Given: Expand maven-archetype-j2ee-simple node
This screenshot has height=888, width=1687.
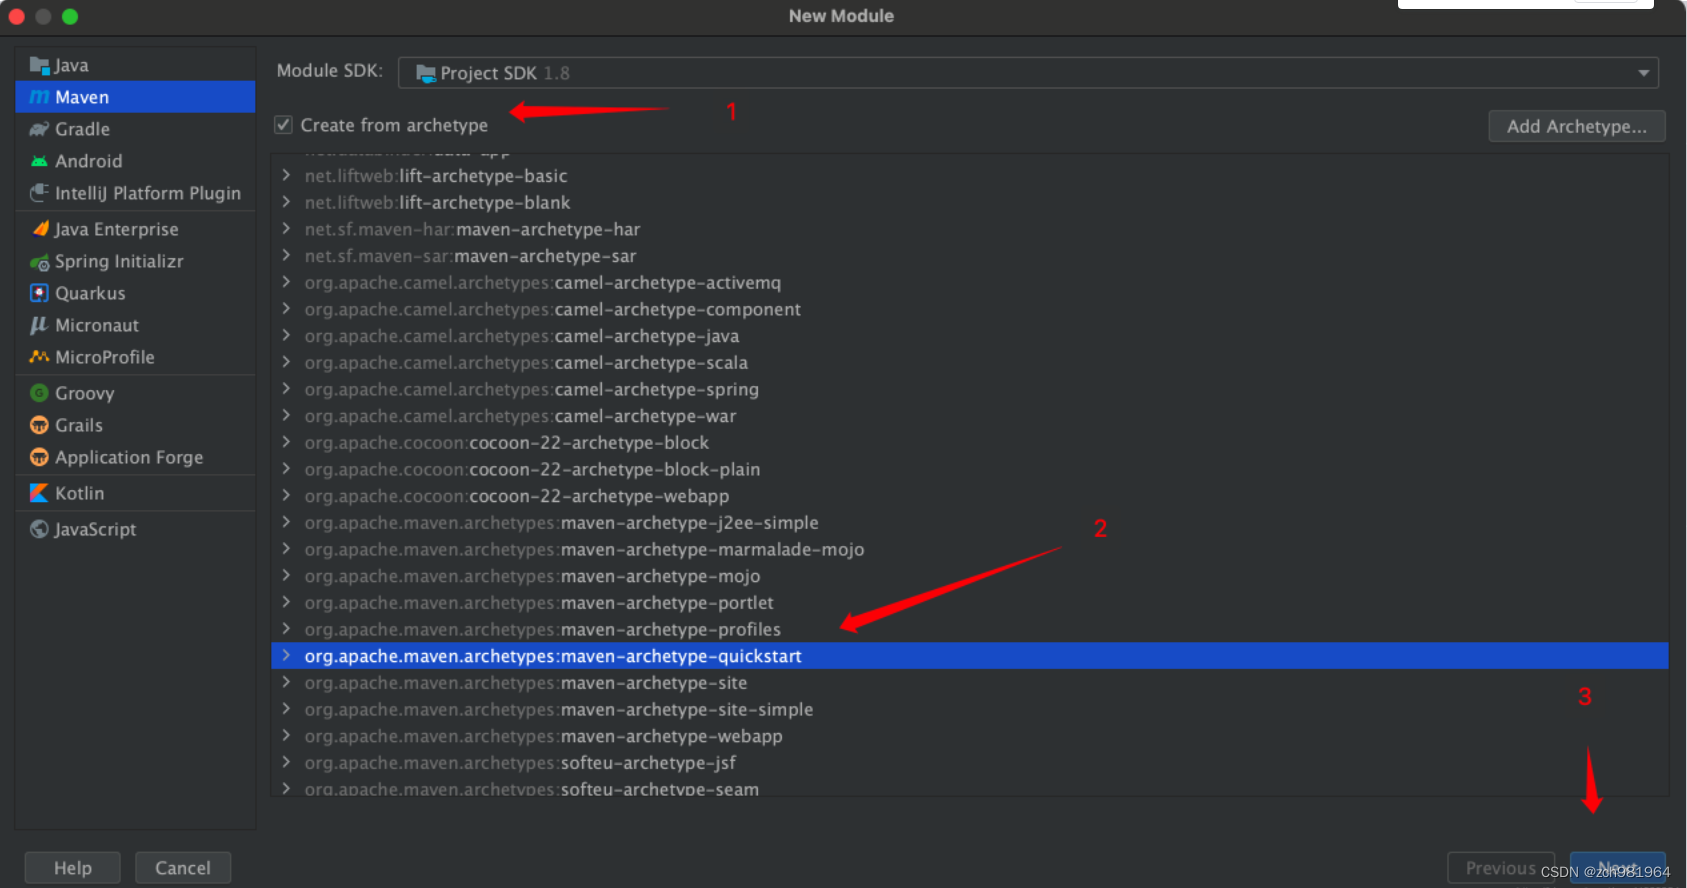Looking at the screenshot, I should [286, 522].
